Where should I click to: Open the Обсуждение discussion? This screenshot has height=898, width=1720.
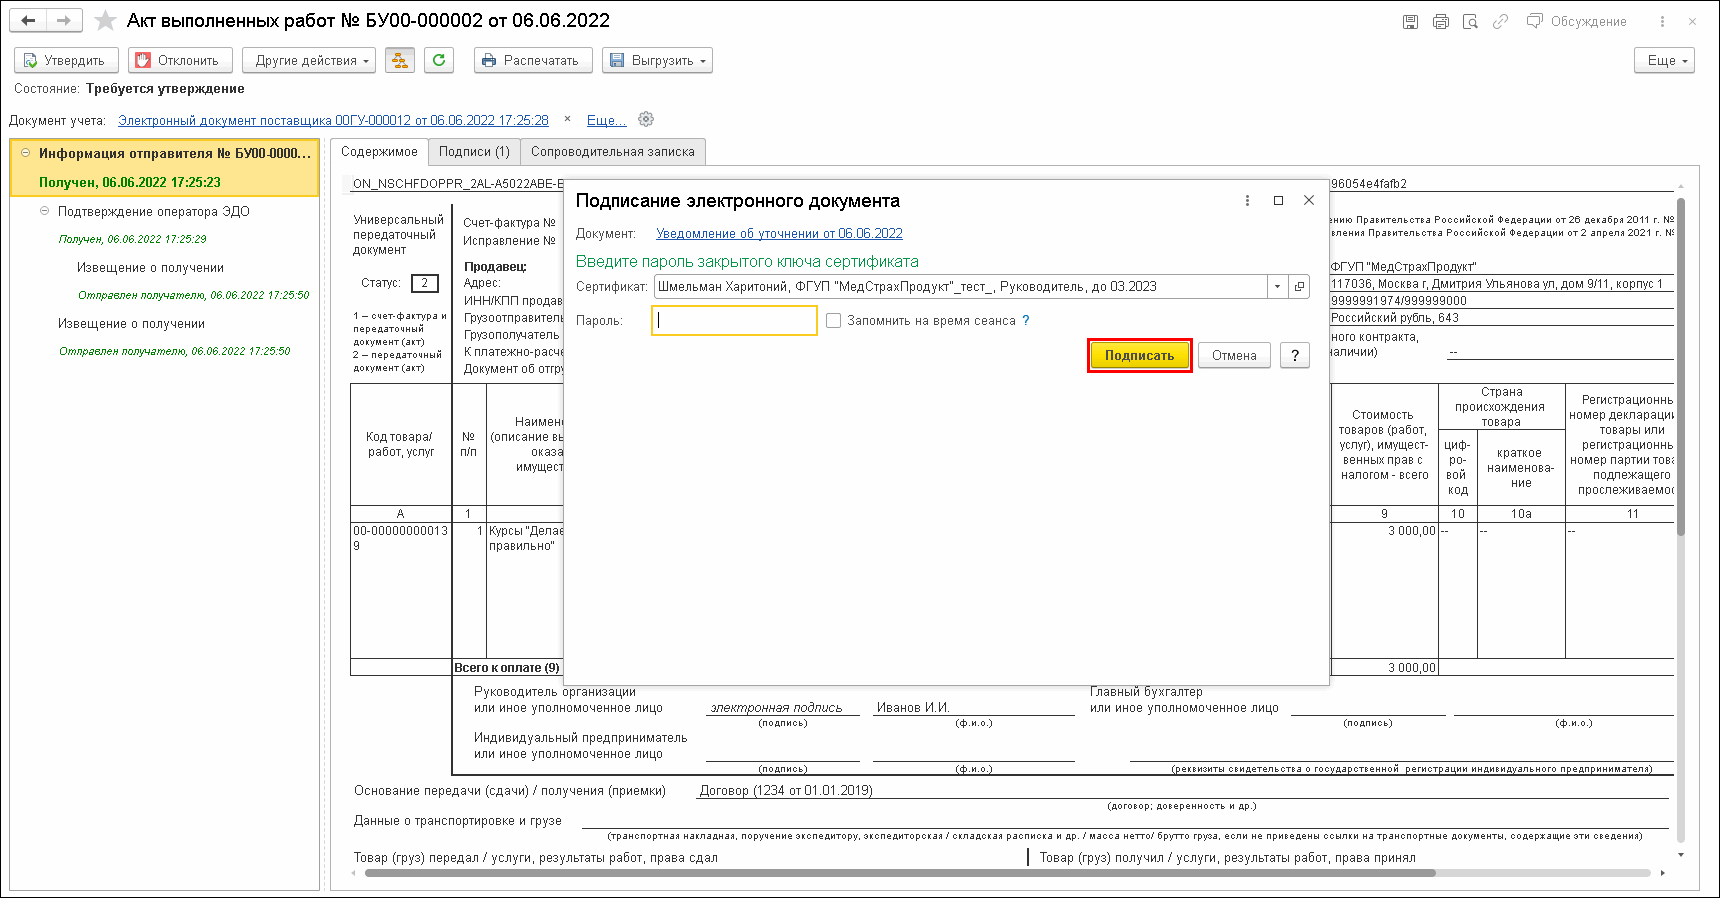click(x=1577, y=21)
